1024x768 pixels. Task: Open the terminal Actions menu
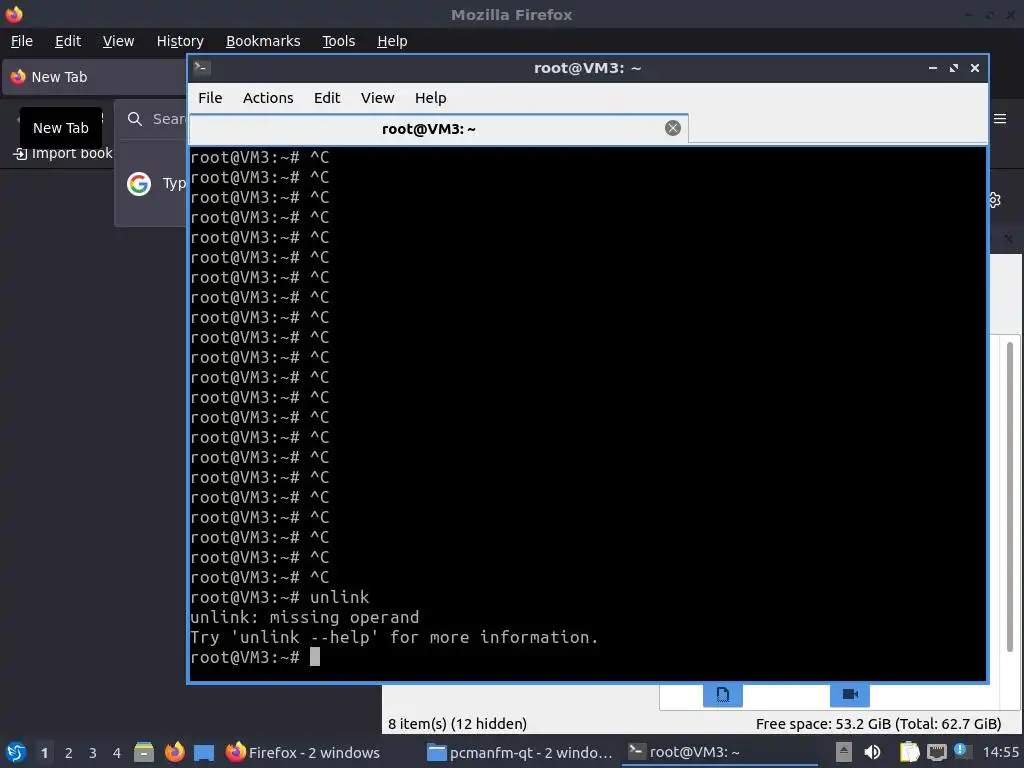click(268, 98)
